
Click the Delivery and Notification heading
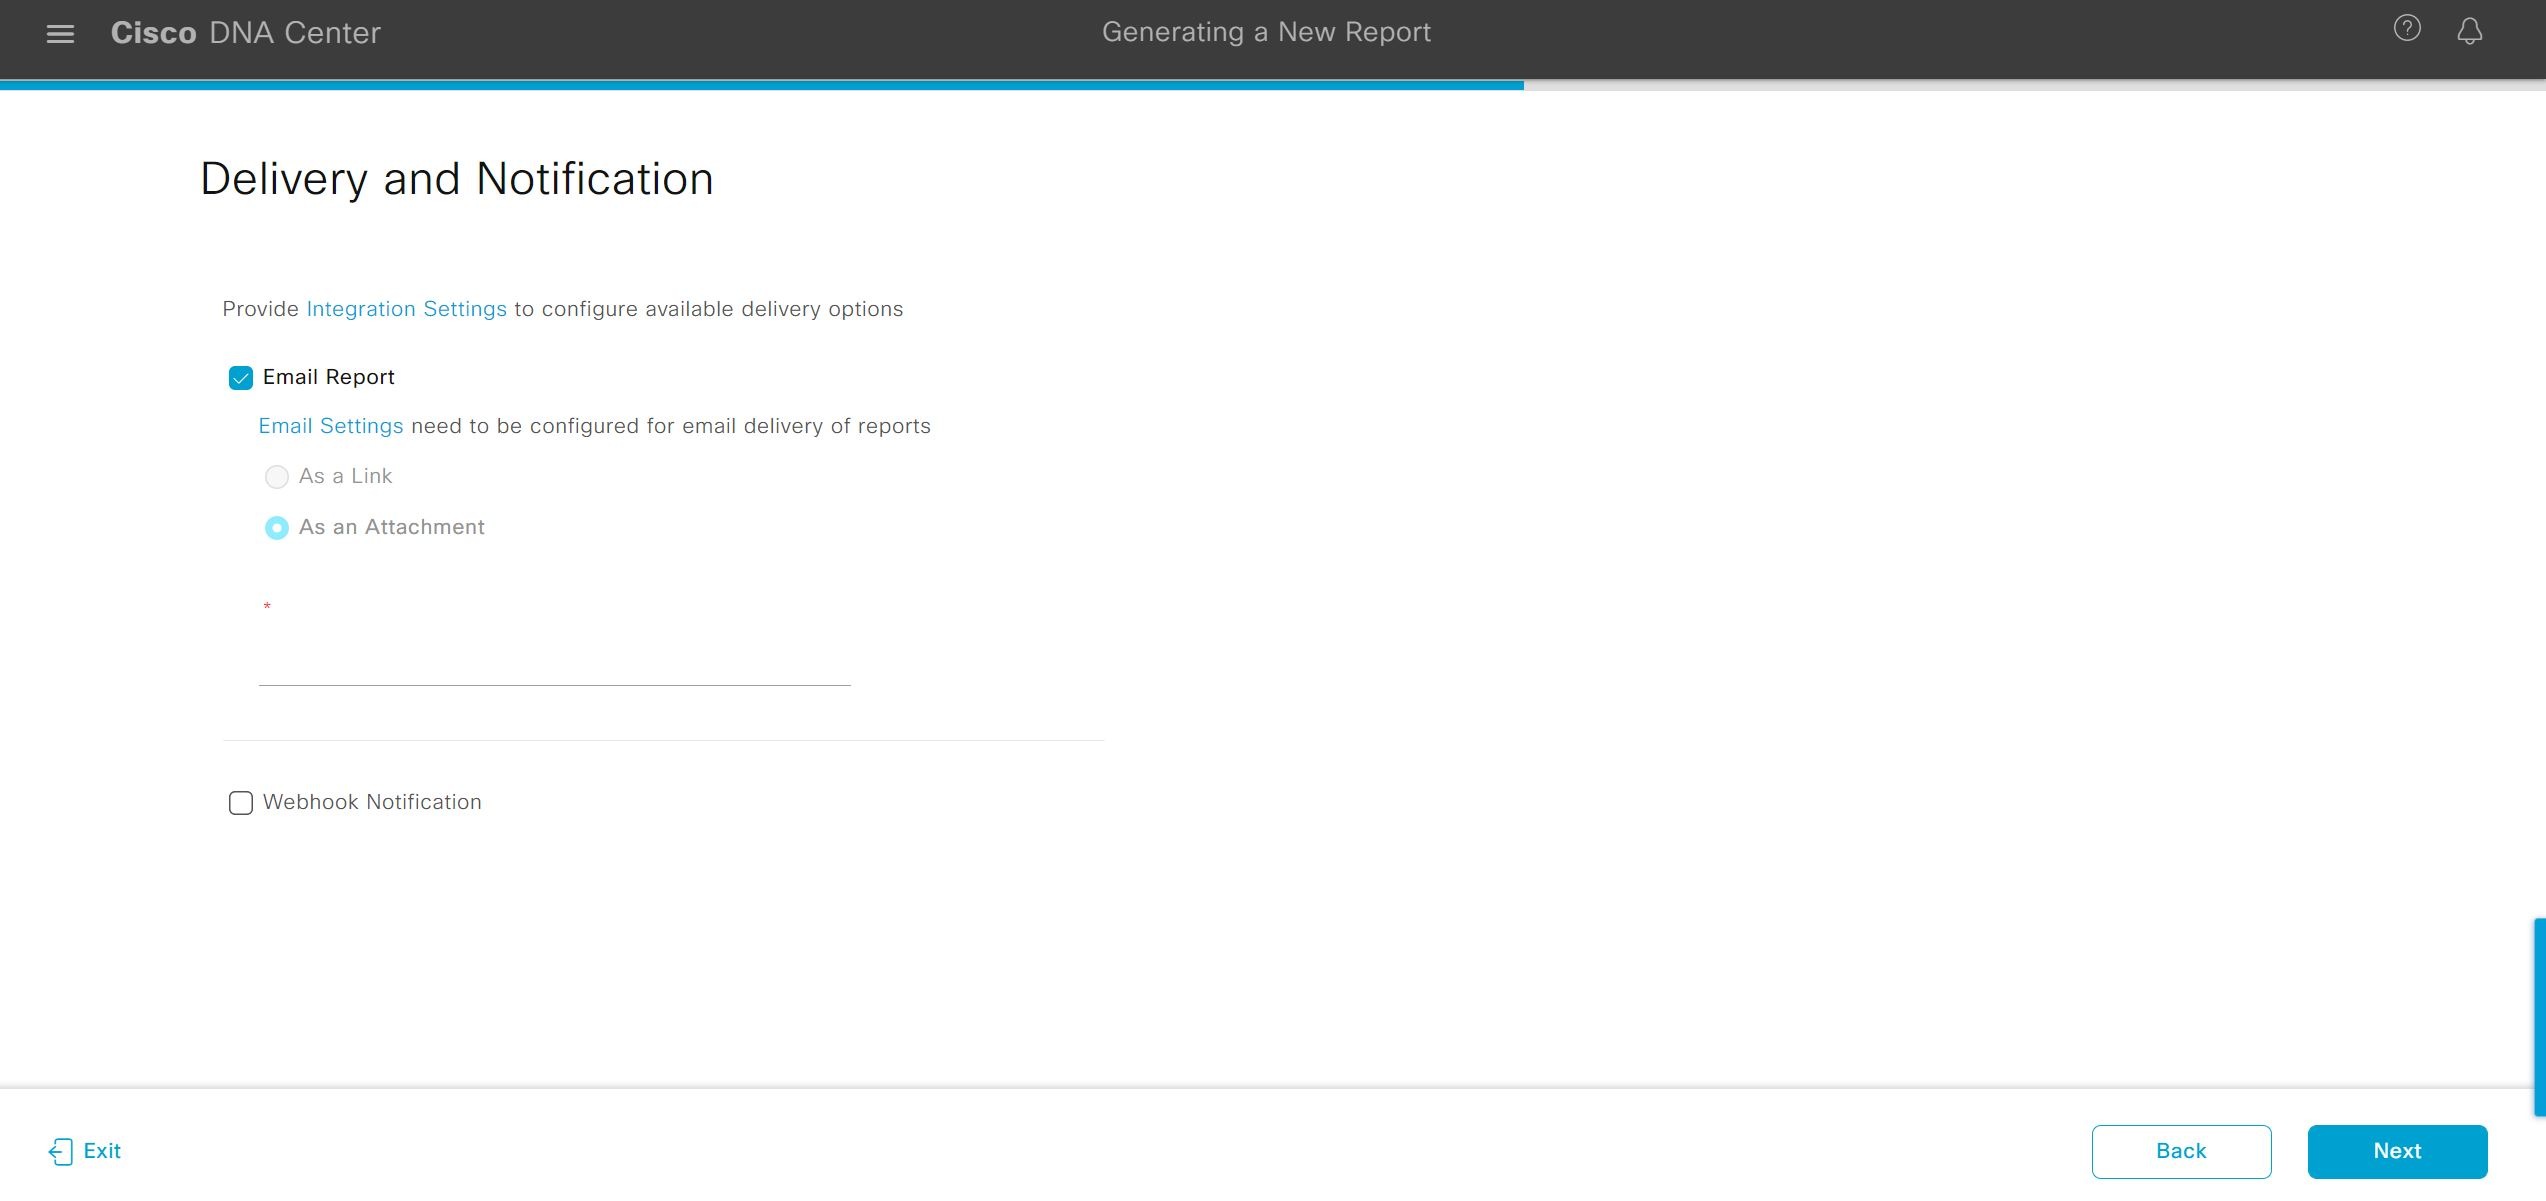coord(457,179)
